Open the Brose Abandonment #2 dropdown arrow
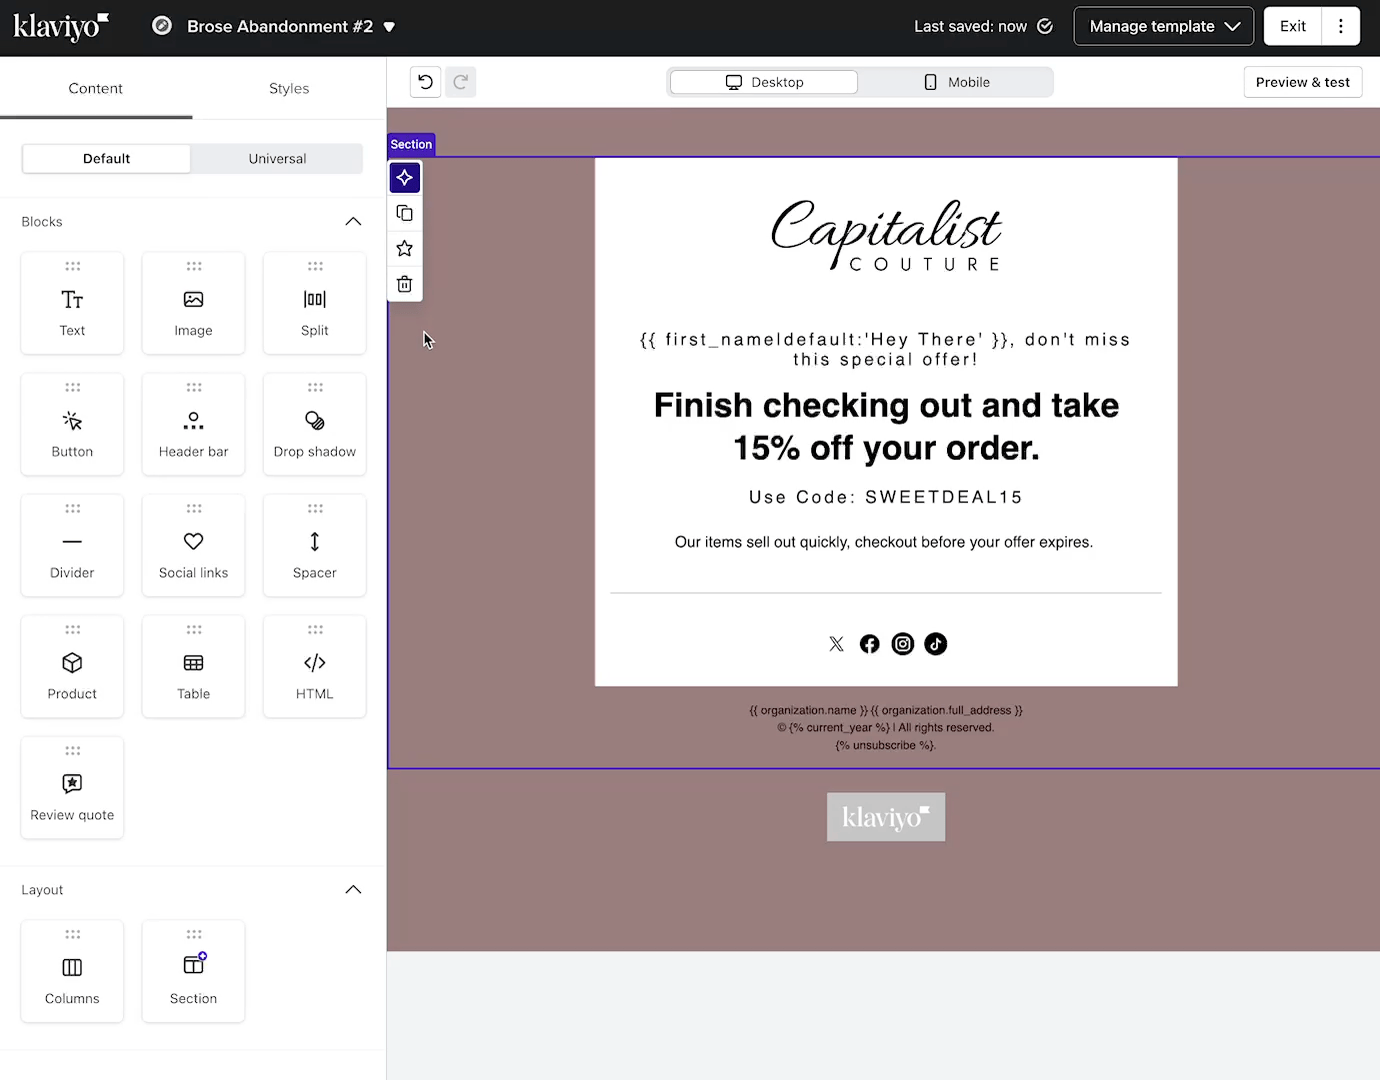 390,27
